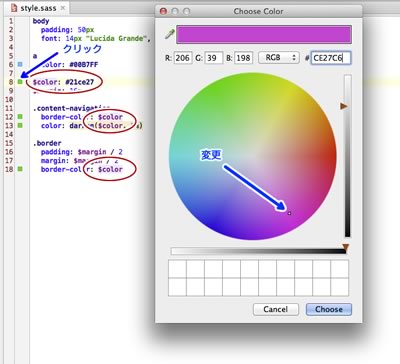Click the magenta color preview bar

click(x=264, y=34)
